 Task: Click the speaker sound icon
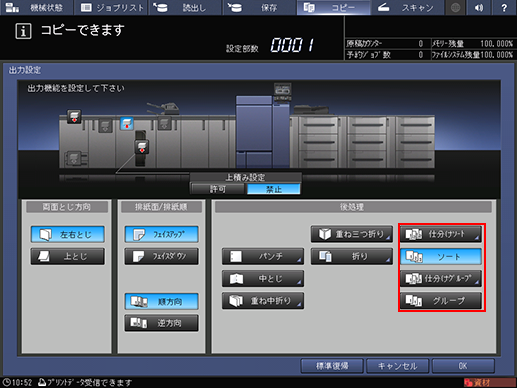pos(479,7)
